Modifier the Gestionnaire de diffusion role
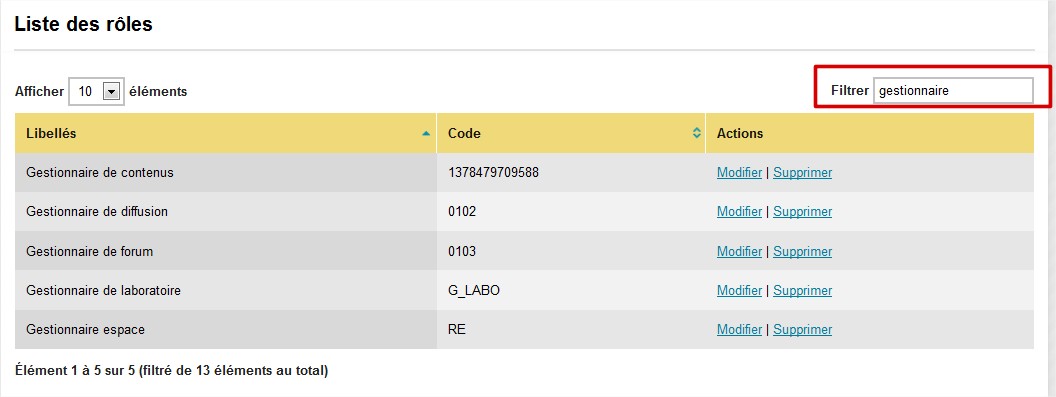 tap(739, 212)
